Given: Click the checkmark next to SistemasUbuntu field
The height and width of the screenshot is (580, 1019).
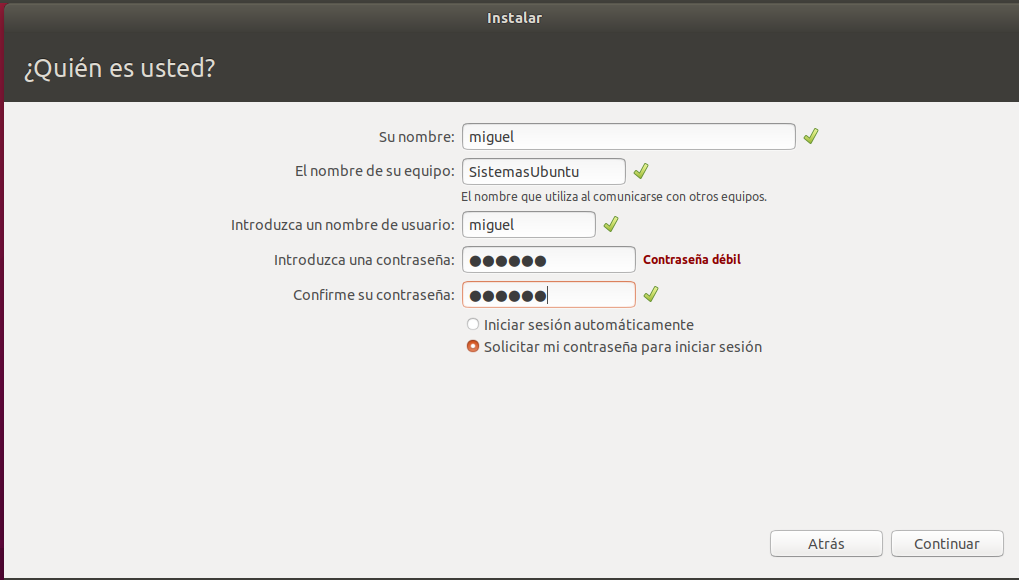Looking at the screenshot, I should 641,171.
